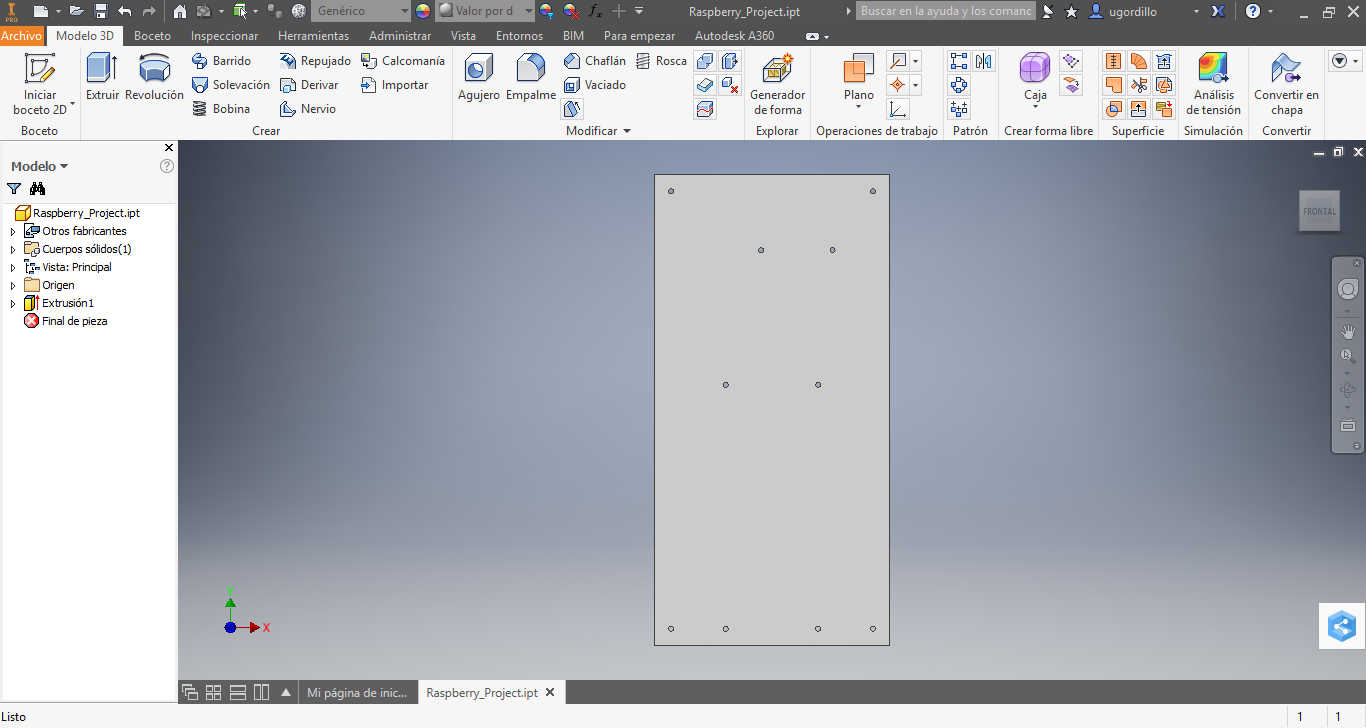Open the Genérico material dropdown
The height and width of the screenshot is (728, 1366).
[x=361, y=11]
